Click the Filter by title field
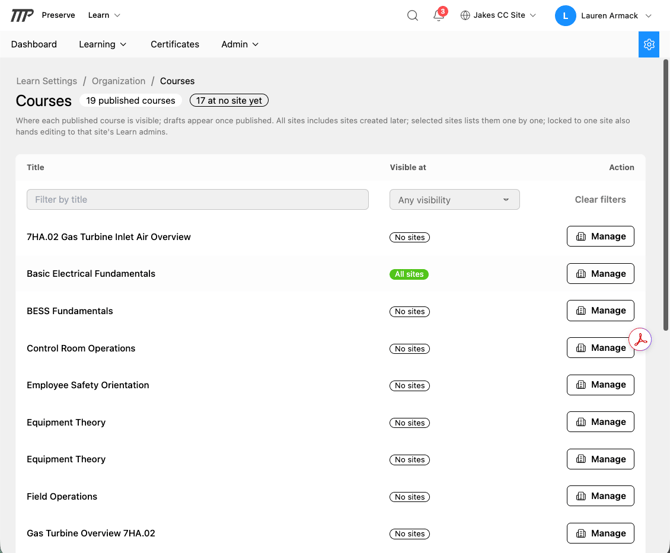 (x=197, y=200)
